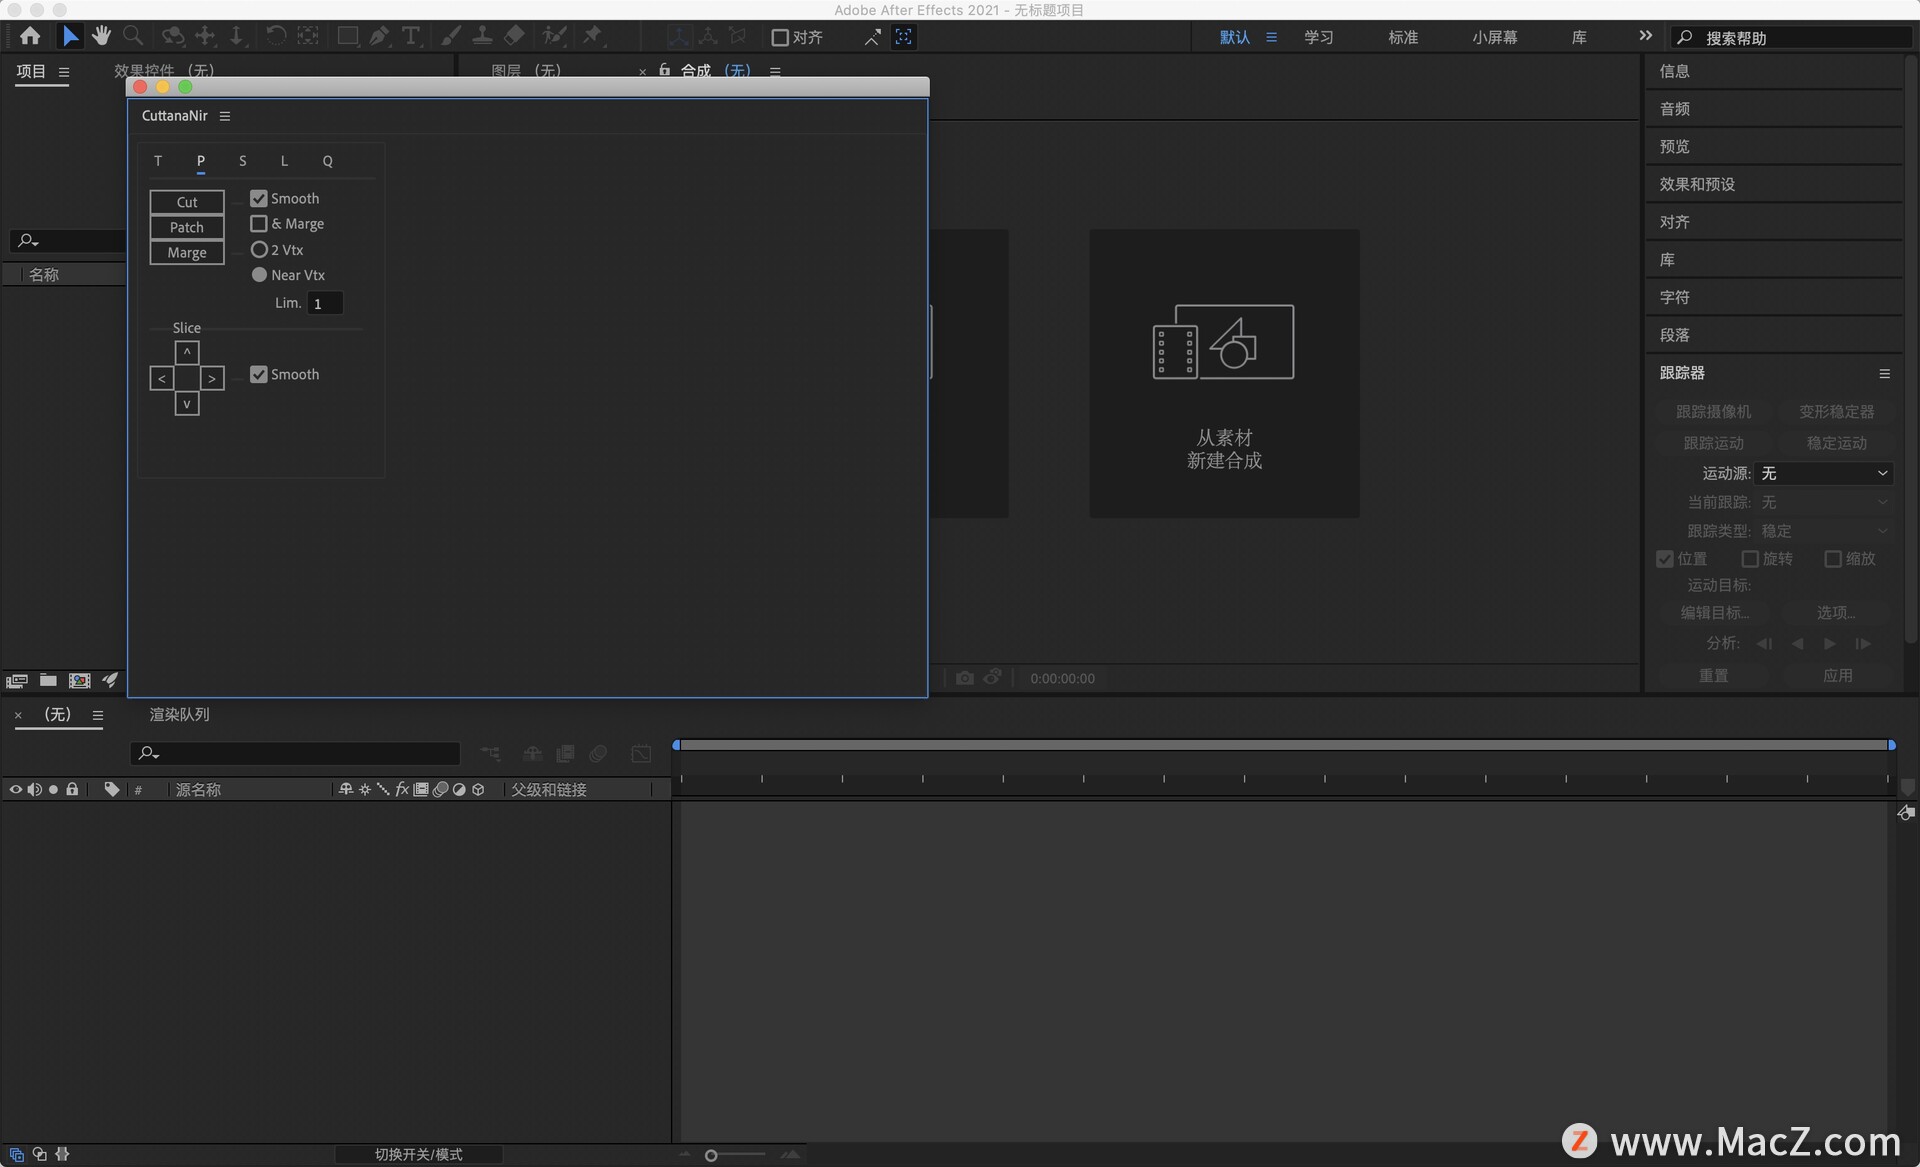The image size is (1920, 1167).
Task: Create new folder in Project panel
Action: click(x=48, y=680)
